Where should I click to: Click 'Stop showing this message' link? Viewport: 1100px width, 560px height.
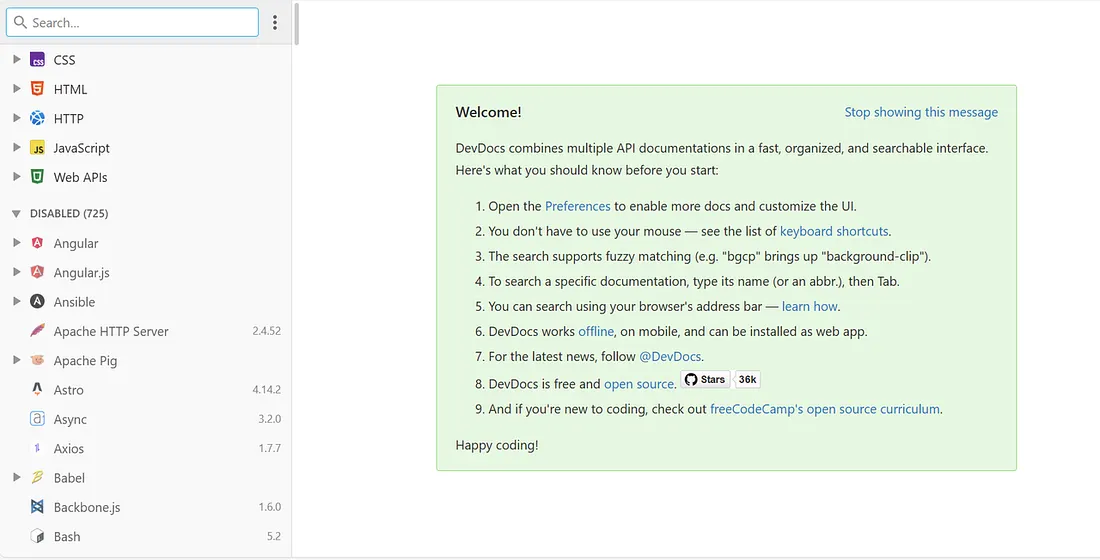click(920, 112)
